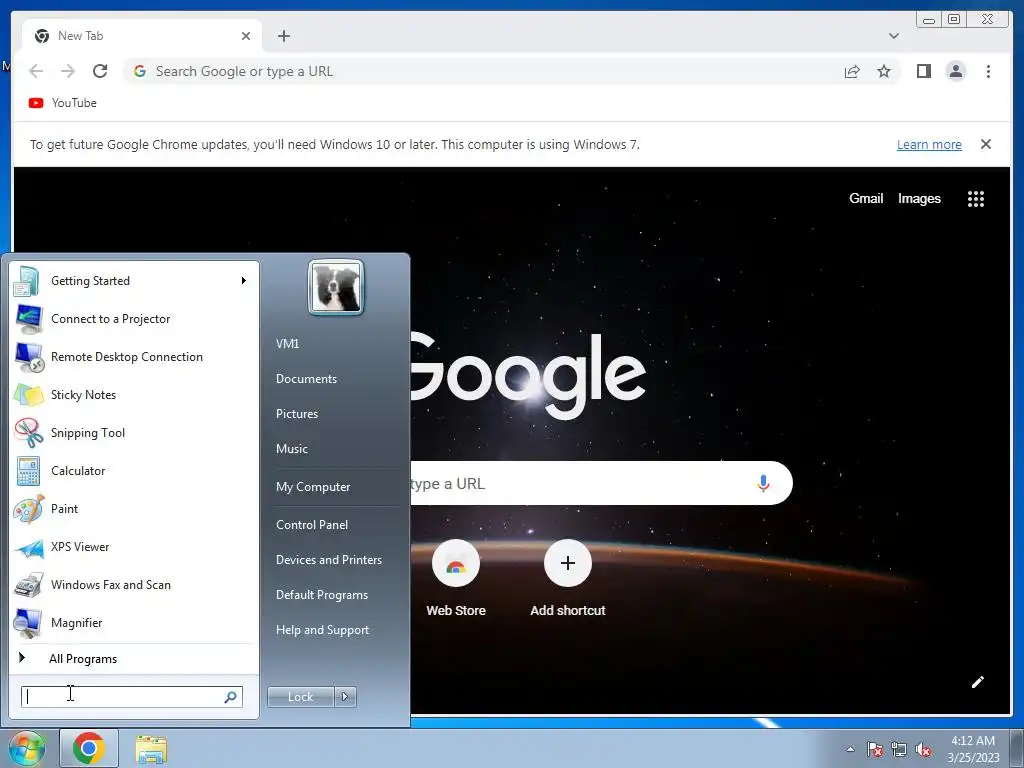The width and height of the screenshot is (1024, 768).
Task: Open Documents from Start menu
Action: tap(306, 379)
